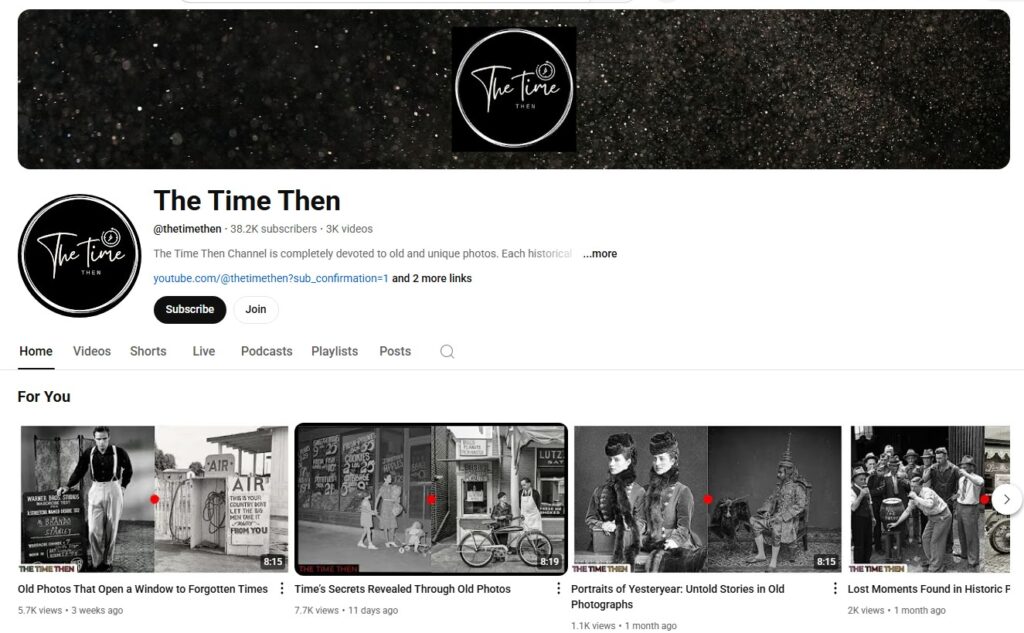Open title 'Old Photos That Open a Window to Forgotten Times'
The height and width of the screenshot is (633, 1024).
tap(143, 589)
